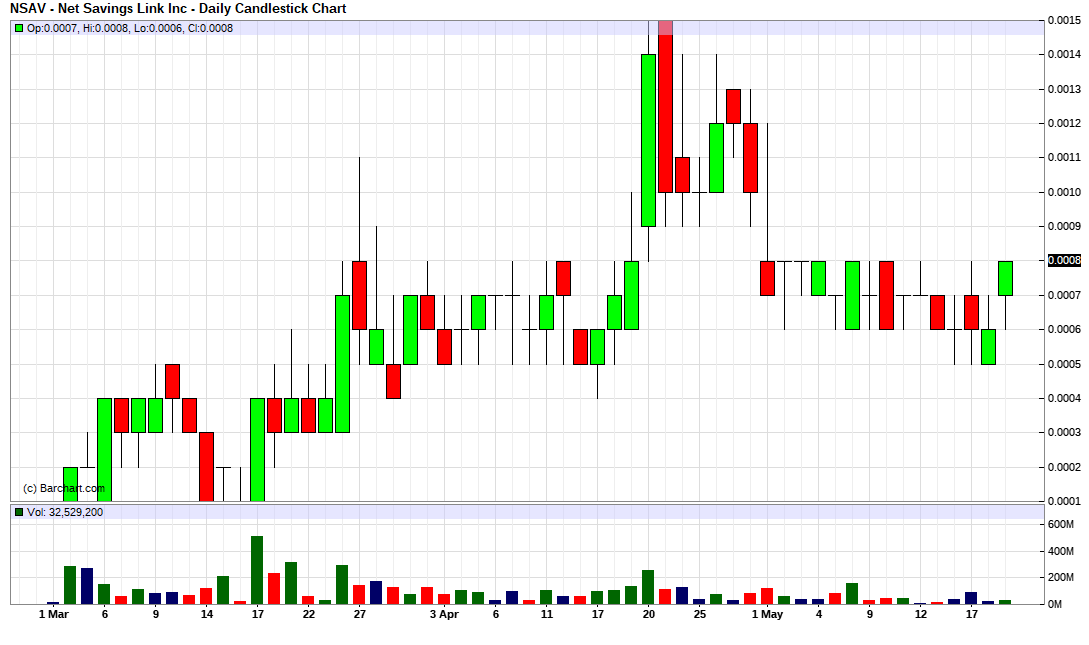Click the 200M volume axis label
1089x645 pixels.
pos(1061,578)
